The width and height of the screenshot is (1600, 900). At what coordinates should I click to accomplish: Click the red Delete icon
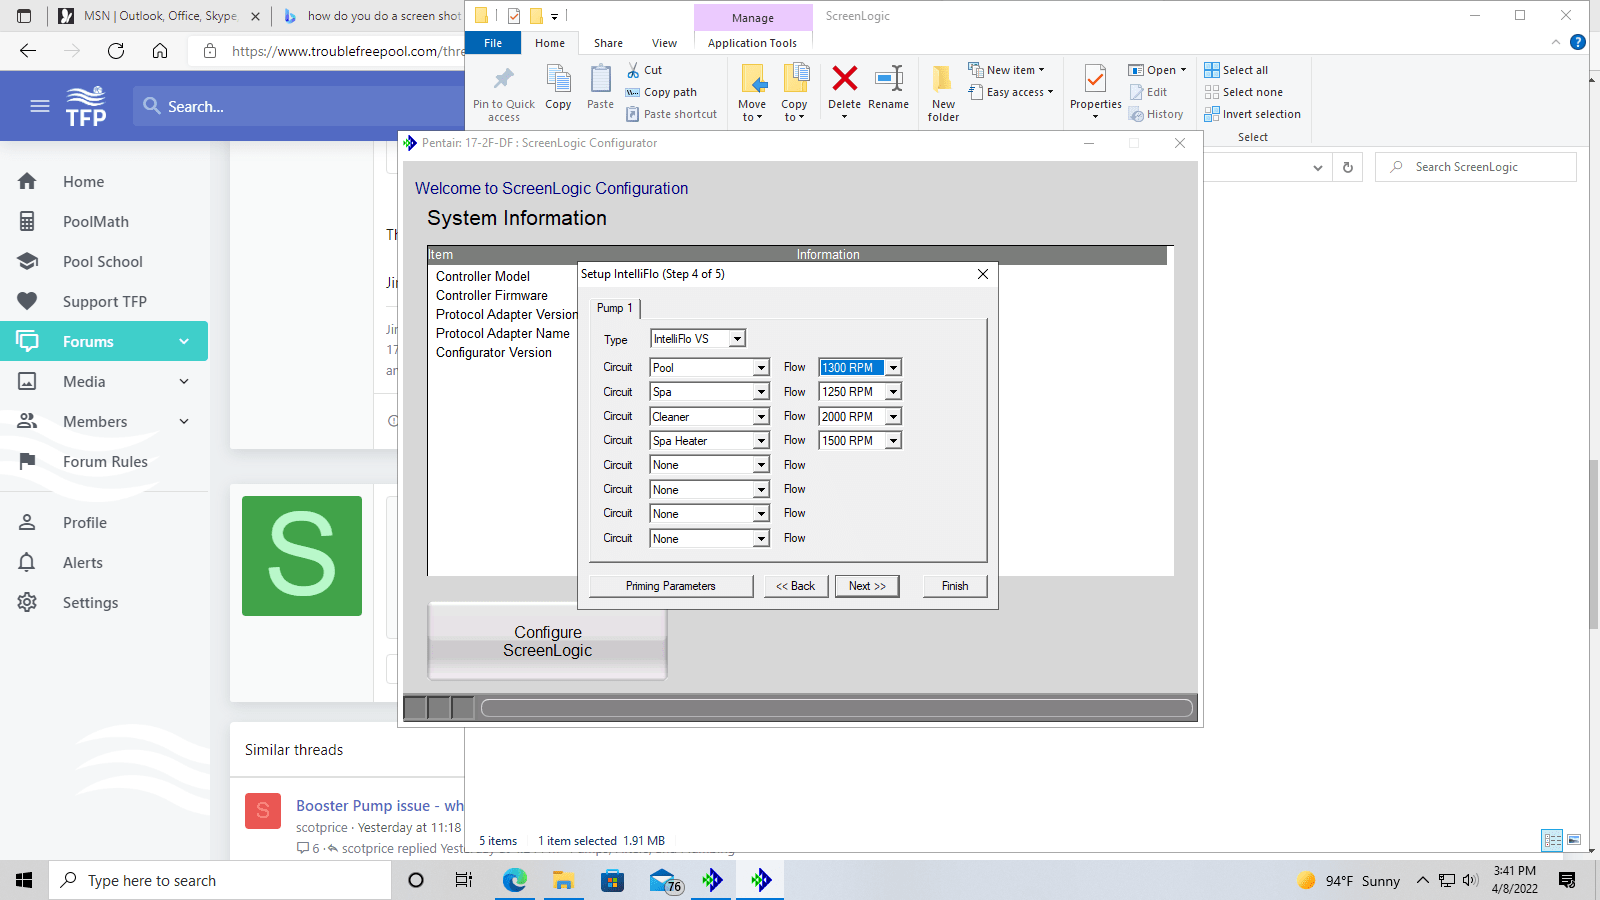(845, 79)
